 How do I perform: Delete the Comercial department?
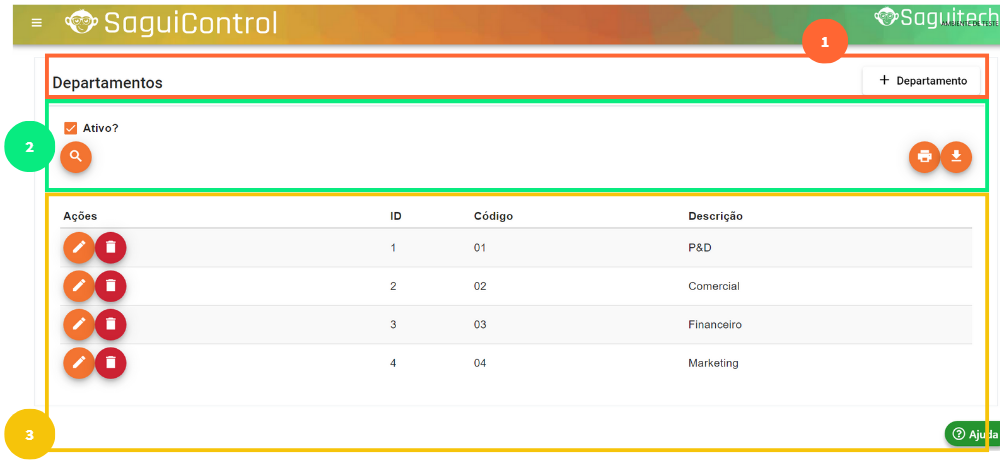(x=111, y=286)
